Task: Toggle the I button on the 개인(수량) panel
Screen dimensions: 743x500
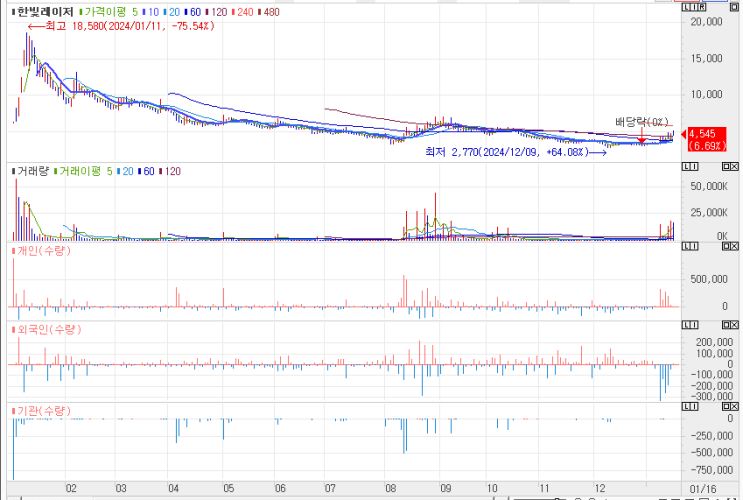Action: tap(694, 246)
